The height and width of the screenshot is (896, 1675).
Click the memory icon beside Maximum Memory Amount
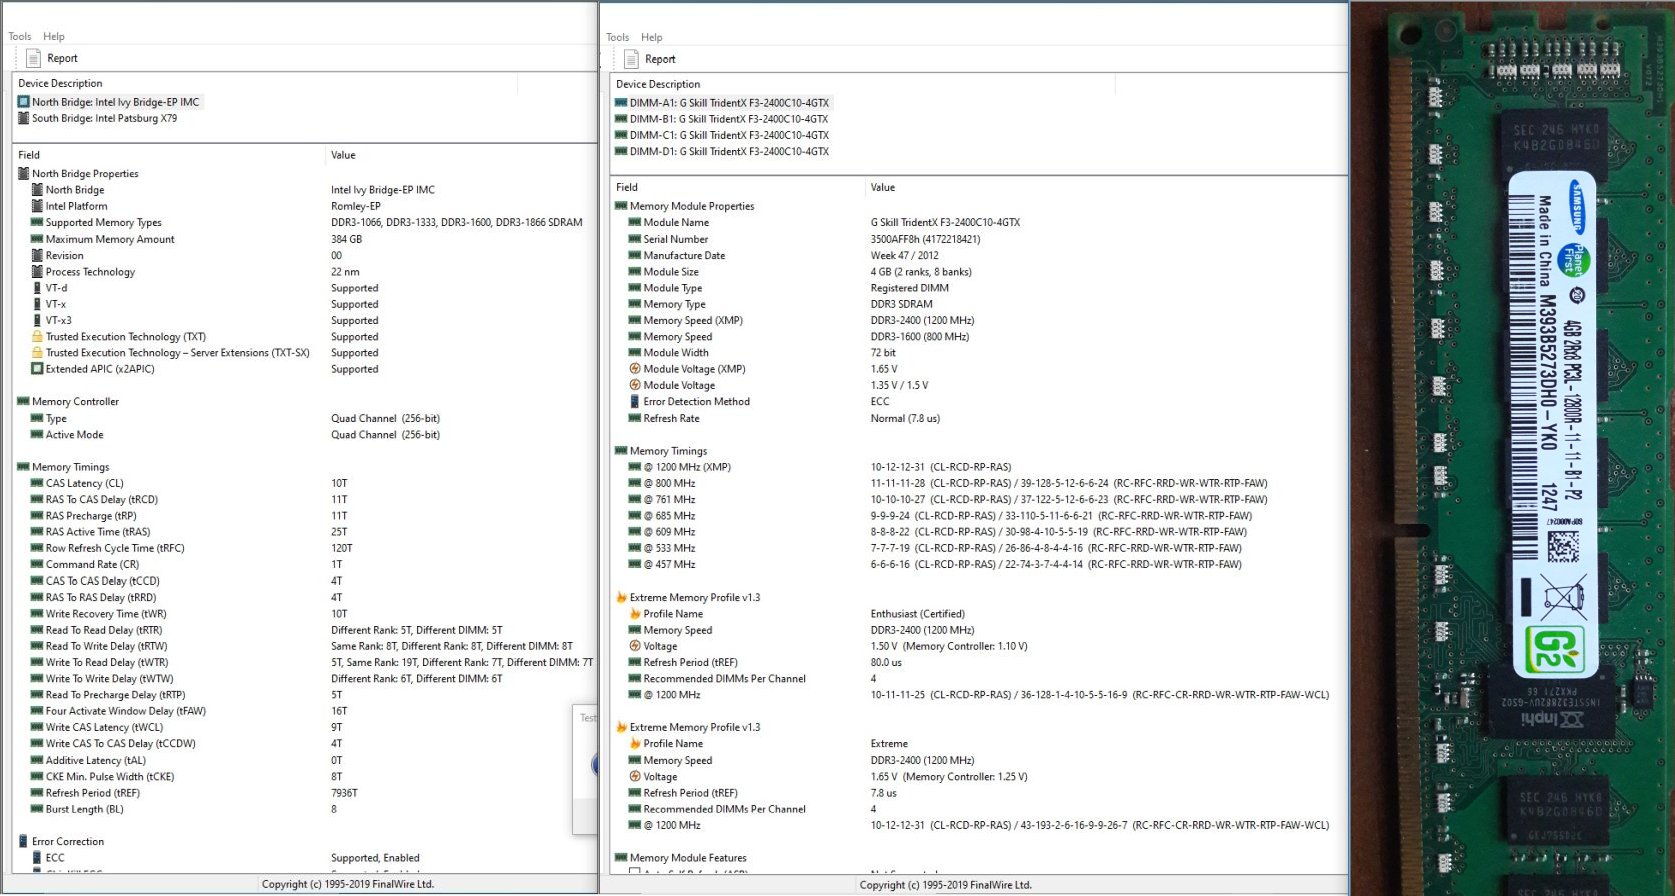point(37,239)
